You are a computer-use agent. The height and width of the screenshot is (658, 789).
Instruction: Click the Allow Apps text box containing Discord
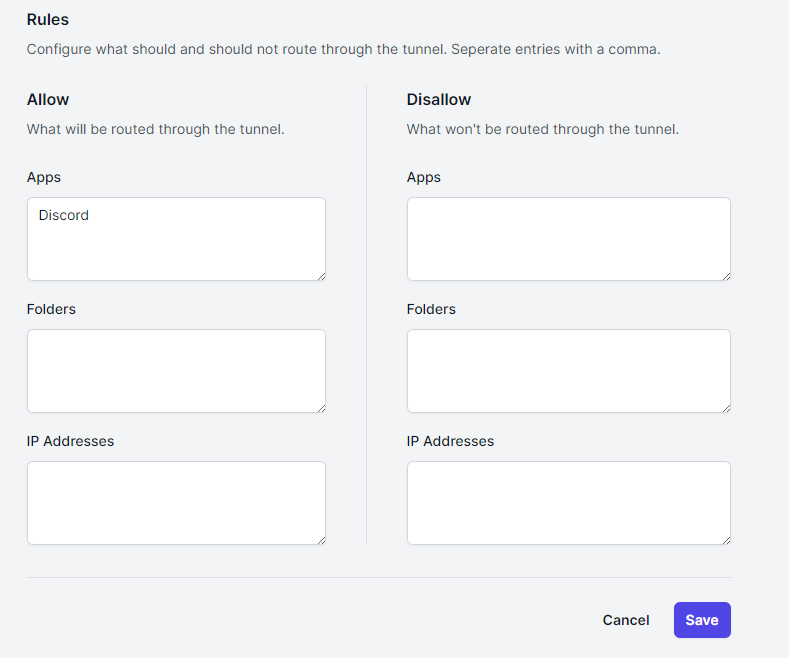click(x=176, y=239)
